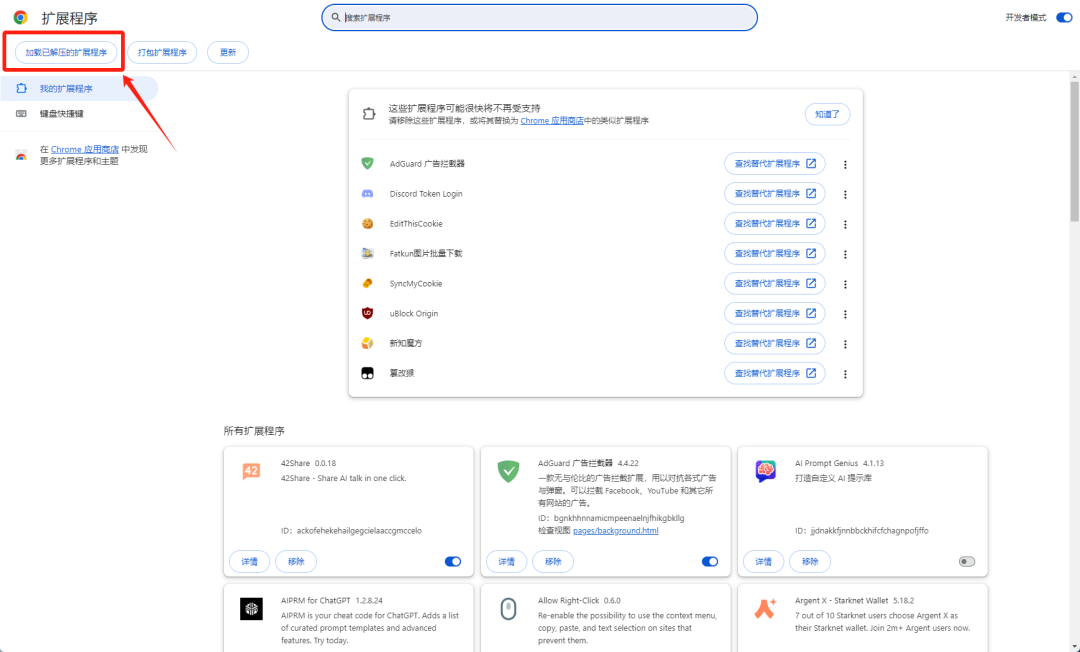This screenshot has height=652, width=1080.
Task: Click the AI Prompt Genius brain icon
Action: 765,472
